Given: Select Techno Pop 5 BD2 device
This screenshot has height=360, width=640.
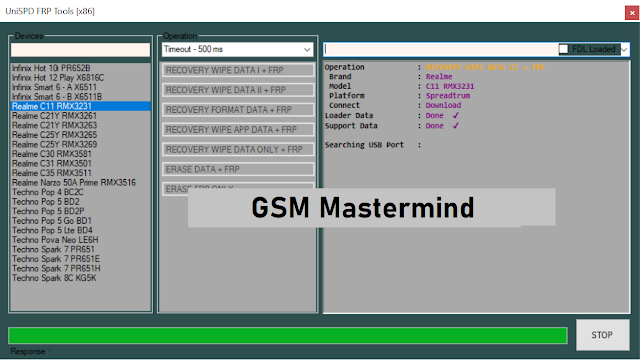Looking at the screenshot, I should (80, 202).
